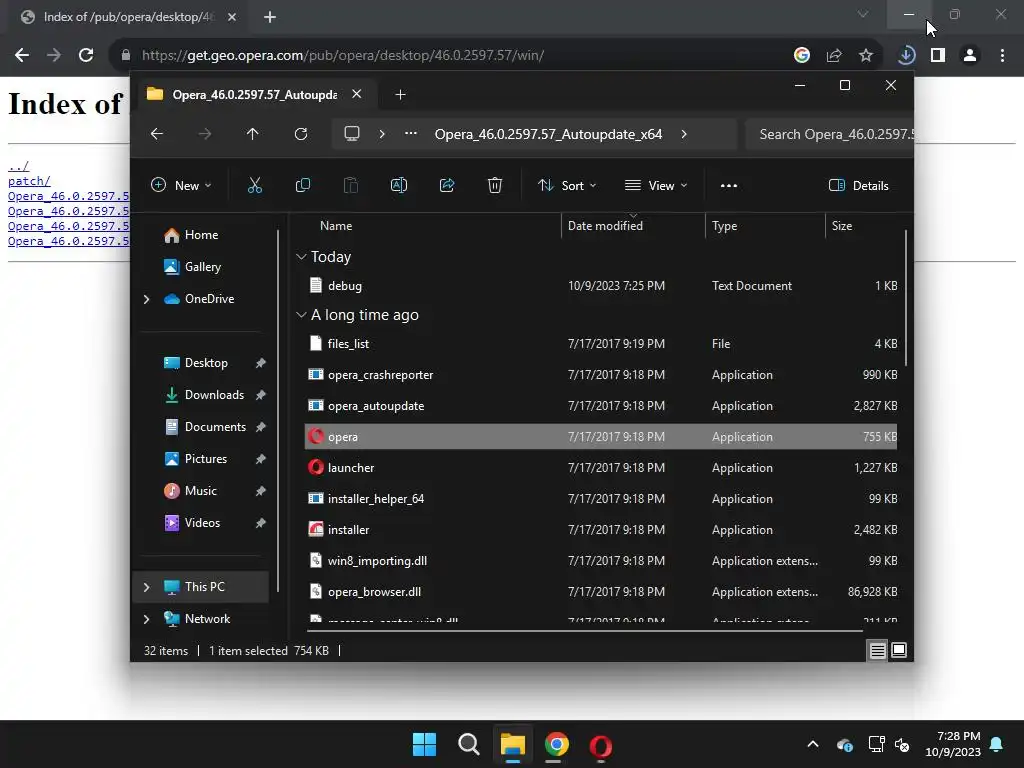The height and width of the screenshot is (768, 1024).
Task: Click Chrome share this page icon
Action: 833,55
